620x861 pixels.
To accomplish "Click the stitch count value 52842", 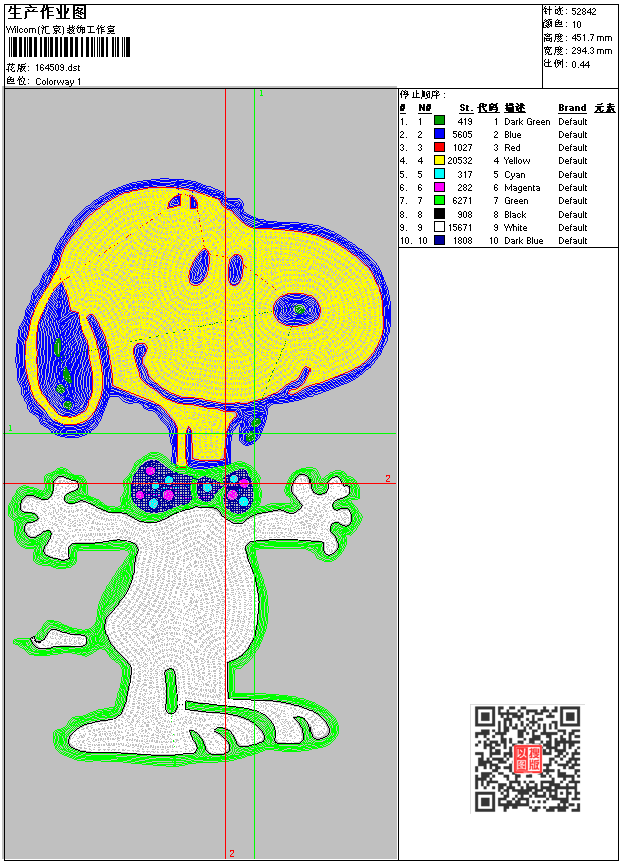I will point(584,11).
